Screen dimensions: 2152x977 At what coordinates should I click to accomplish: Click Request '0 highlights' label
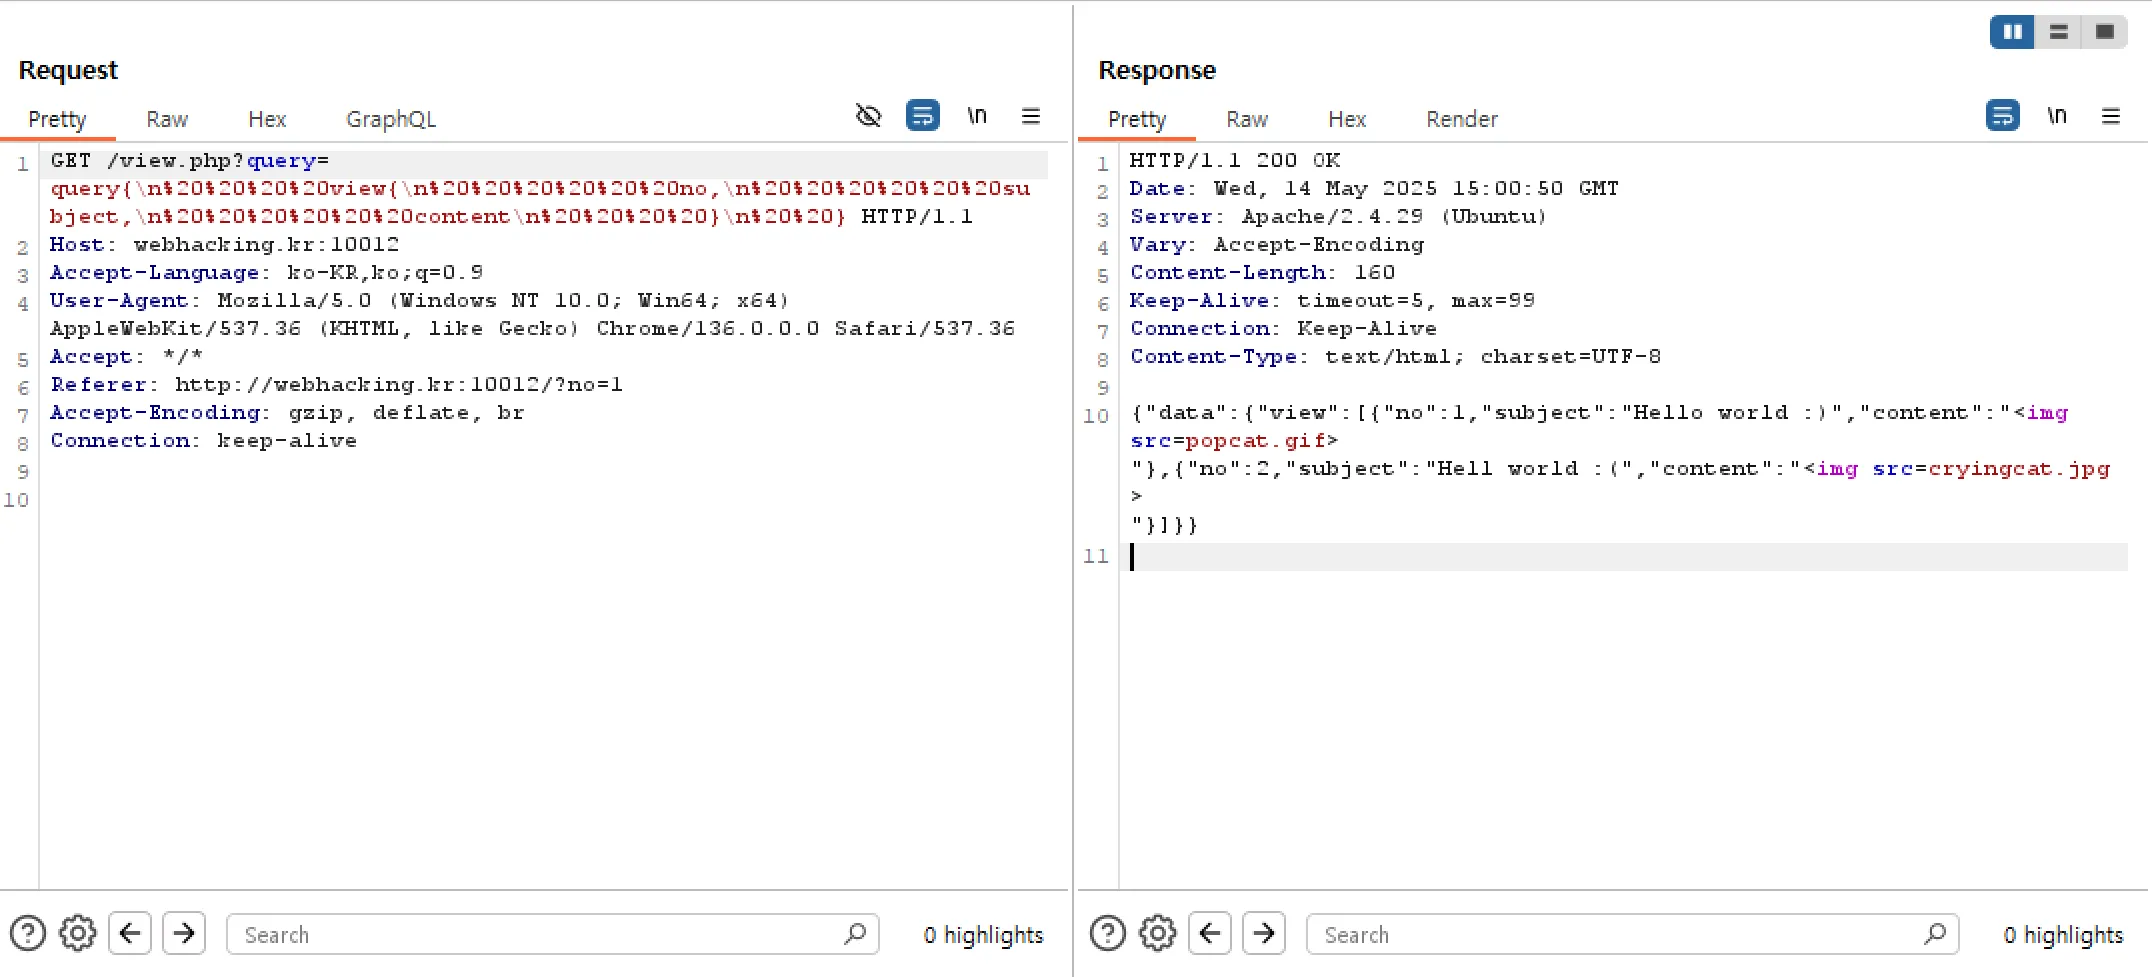983,935
